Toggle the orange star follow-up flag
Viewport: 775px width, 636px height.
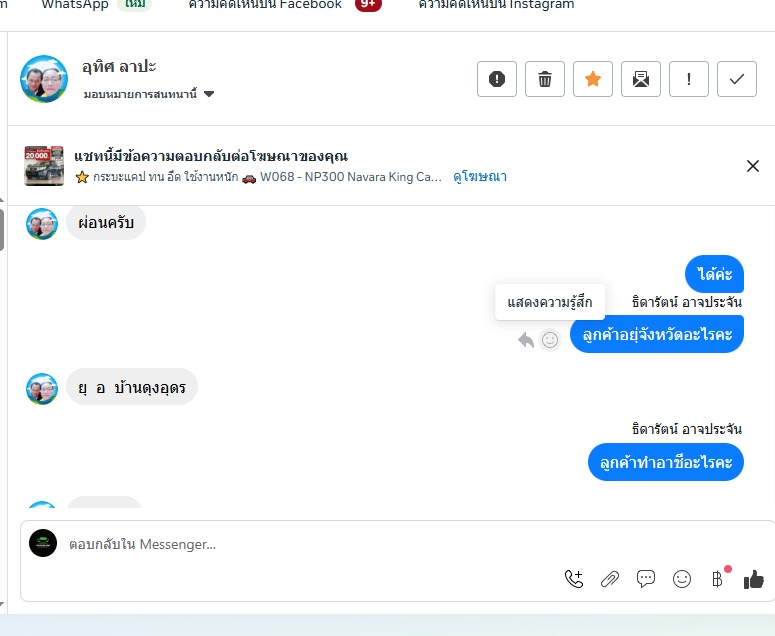[x=593, y=79]
